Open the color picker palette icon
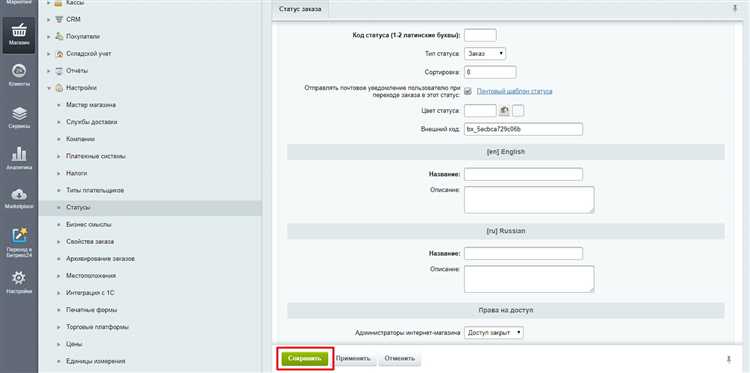Viewport: 750px width, 373px height. click(x=504, y=110)
